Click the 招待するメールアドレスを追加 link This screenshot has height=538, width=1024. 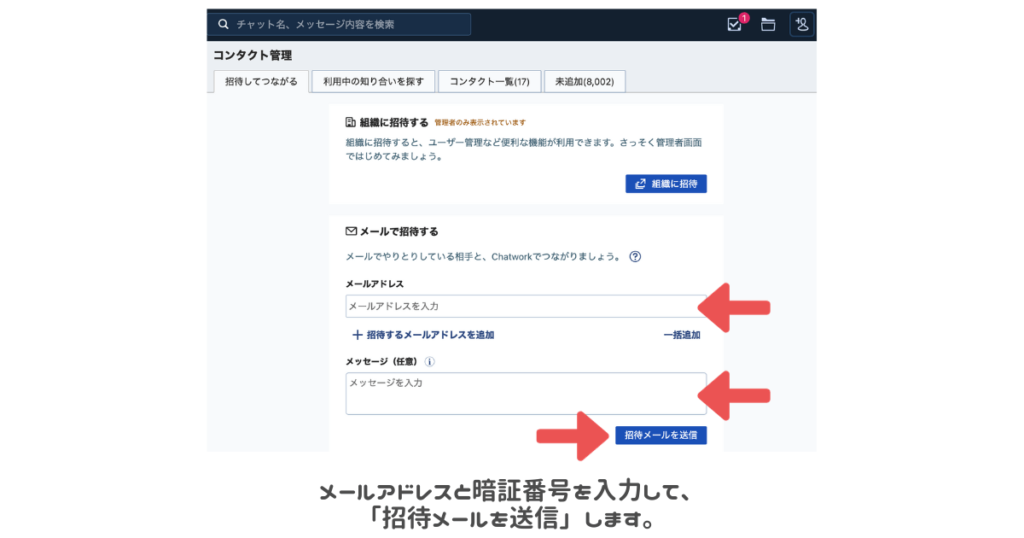click(422, 335)
